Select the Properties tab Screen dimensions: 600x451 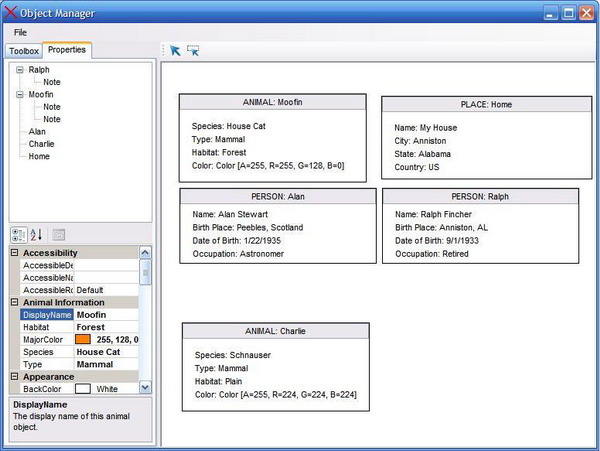(x=67, y=50)
